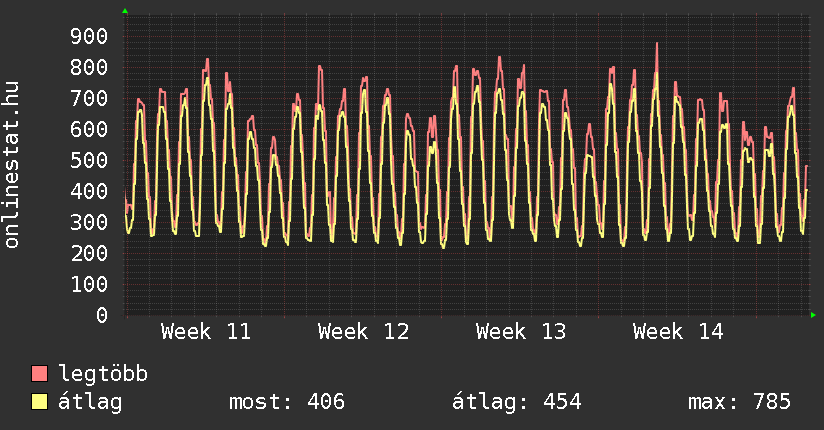Click the 'most: 406' current value

click(x=287, y=402)
